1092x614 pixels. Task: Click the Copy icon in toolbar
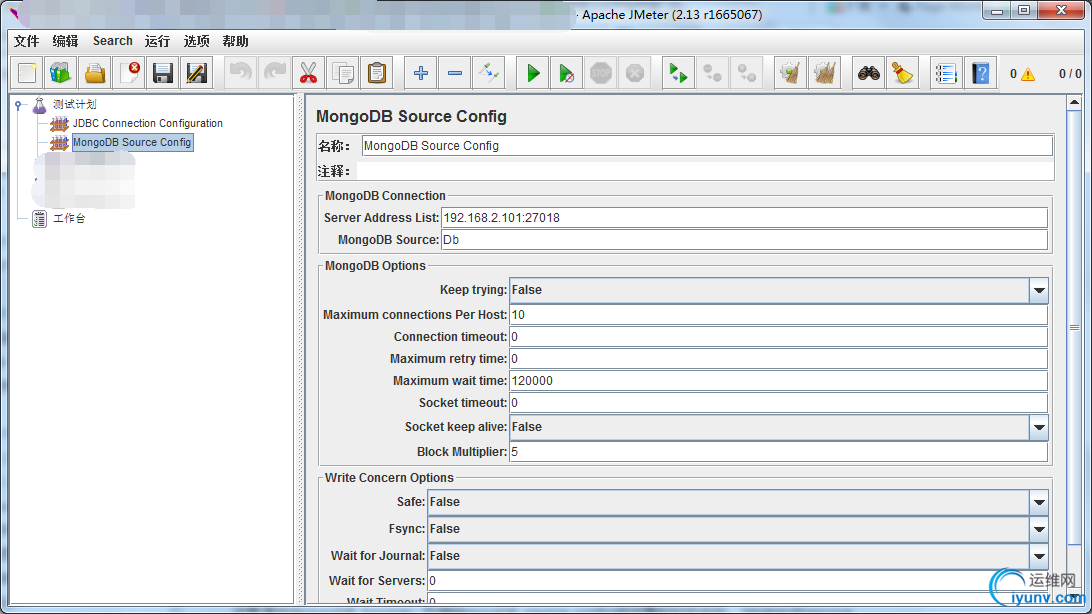(x=343, y=73)
